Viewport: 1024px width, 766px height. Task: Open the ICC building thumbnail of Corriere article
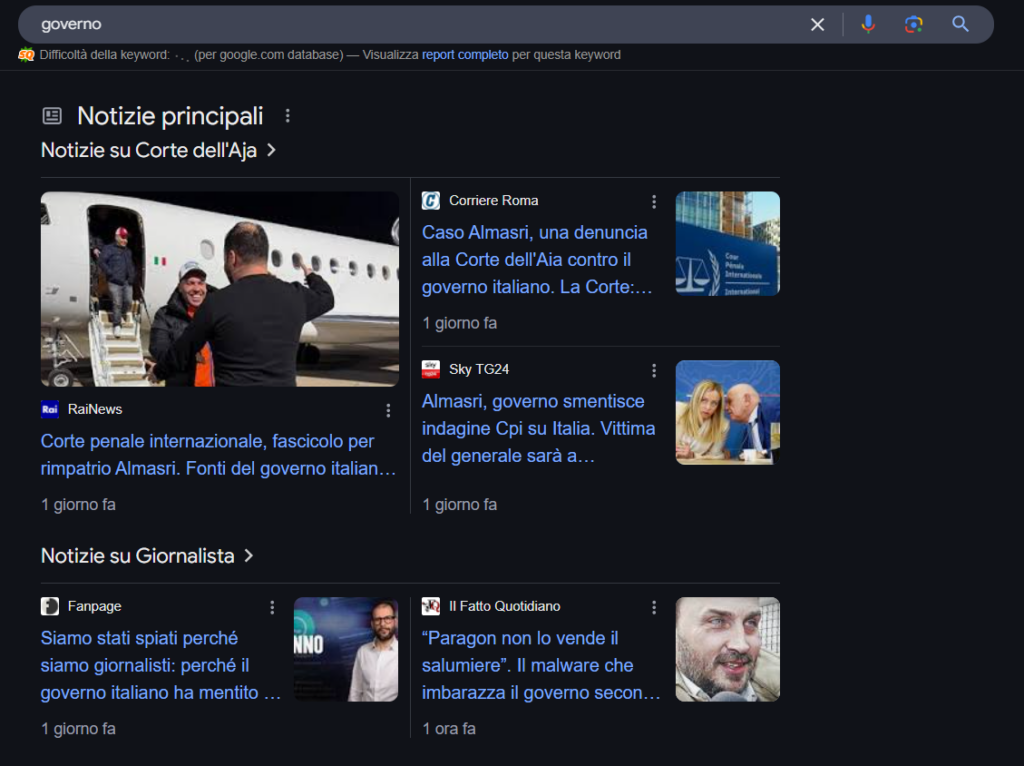click(728, 244)
